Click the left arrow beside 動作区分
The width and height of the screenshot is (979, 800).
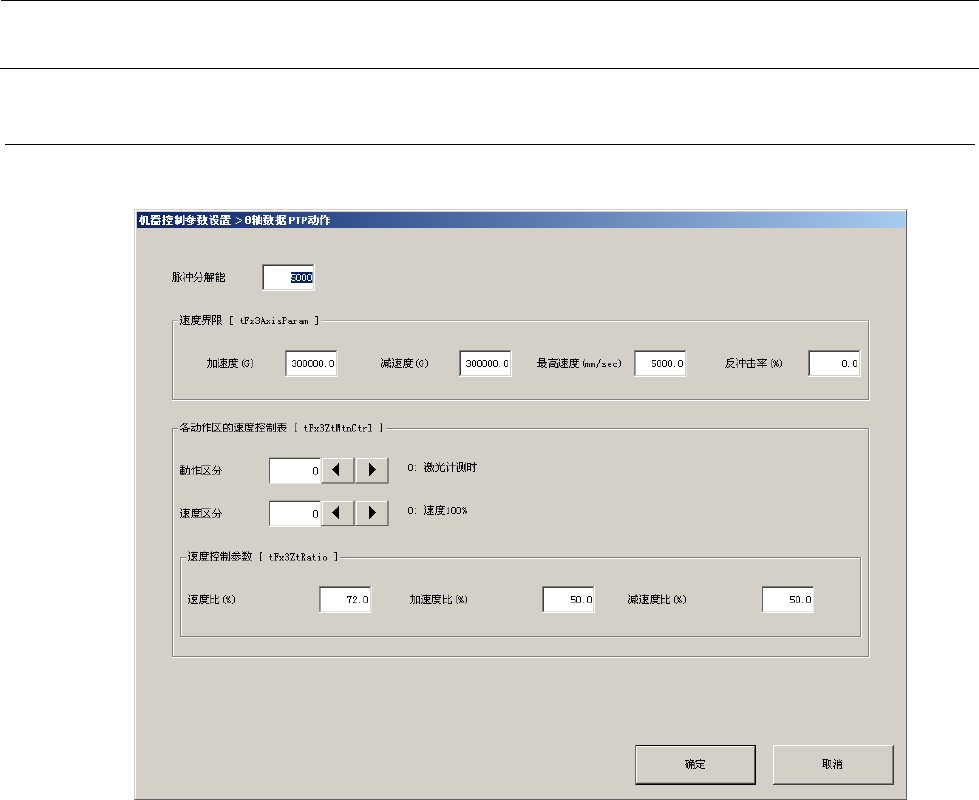338,472
